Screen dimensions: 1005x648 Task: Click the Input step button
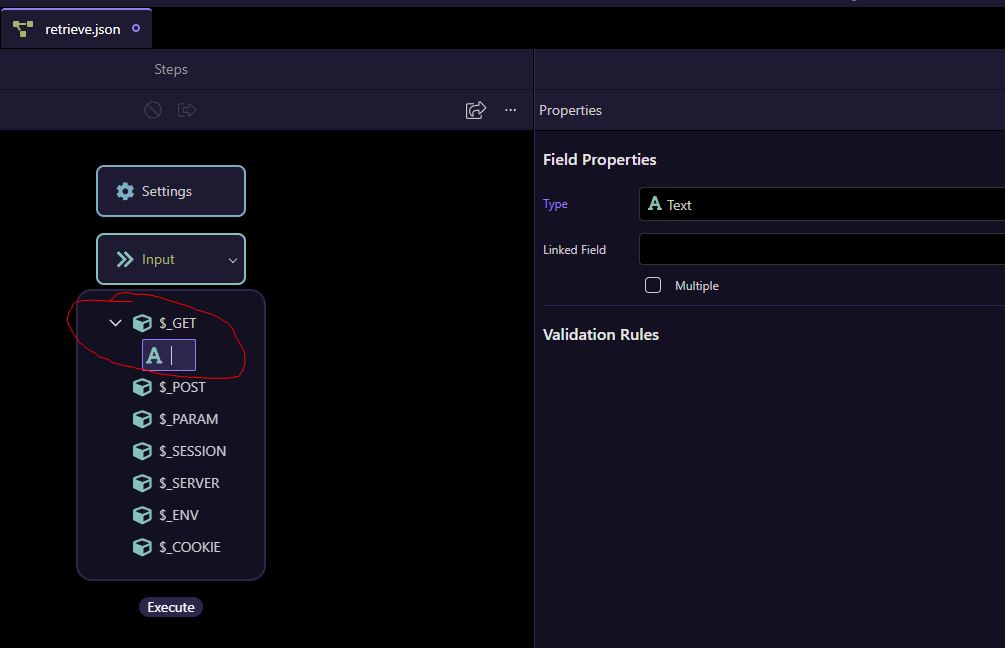[170, 259]
